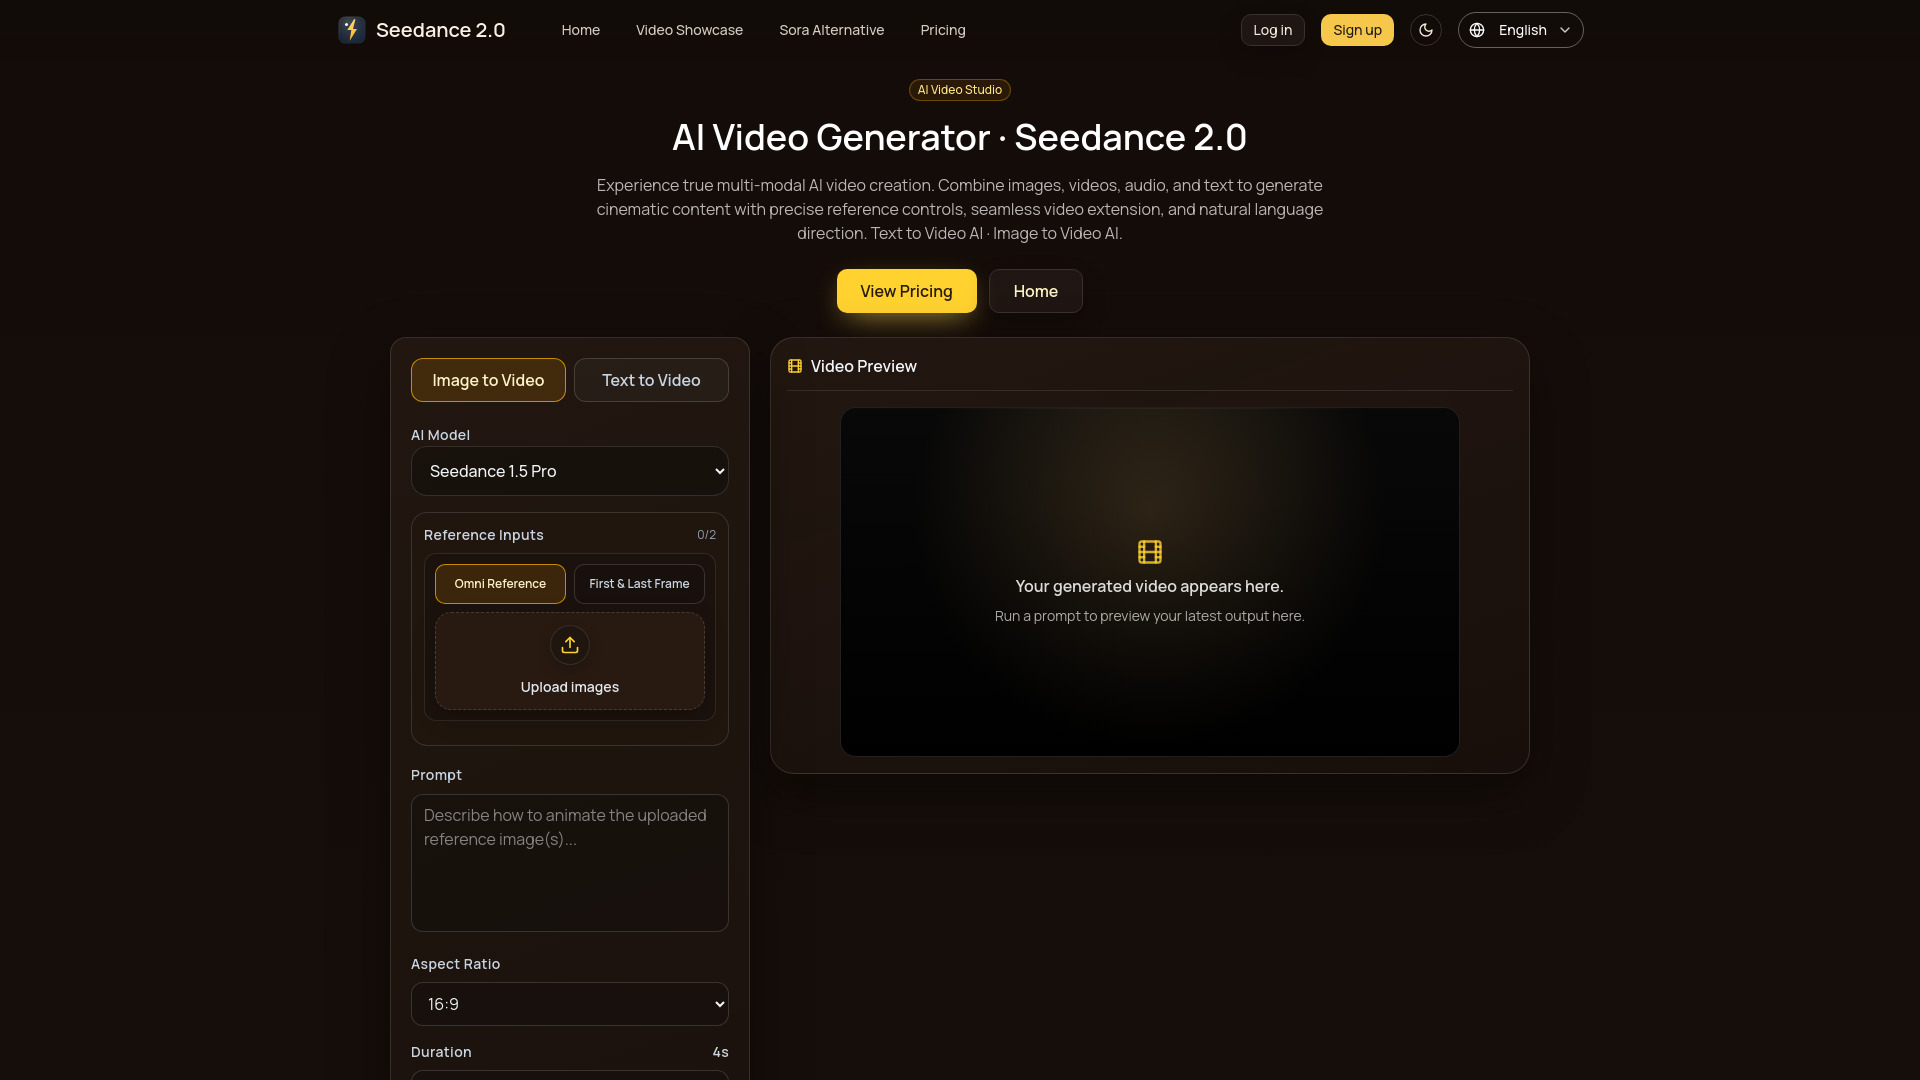
Task: Click the Home navigation link at top
Action: pyautogui.click(x=580, y=30)
